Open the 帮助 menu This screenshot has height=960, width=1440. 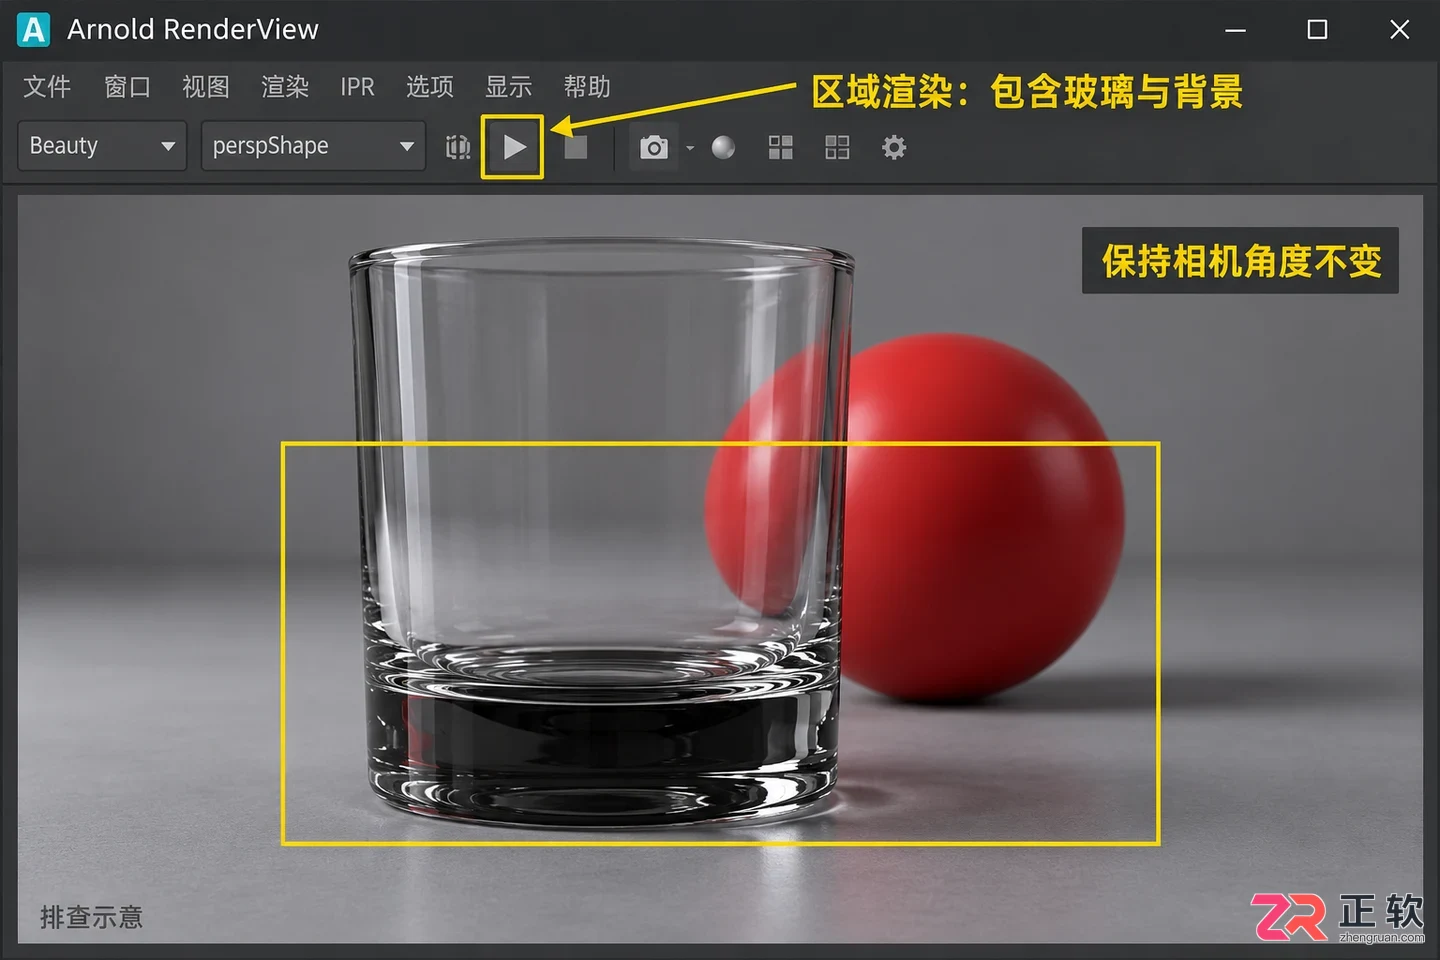tap(587, 87)
